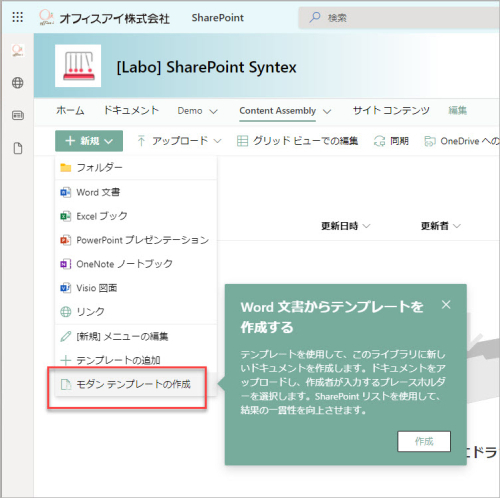
Task: Open the news icon in left rail
Action: pos(18,115)
